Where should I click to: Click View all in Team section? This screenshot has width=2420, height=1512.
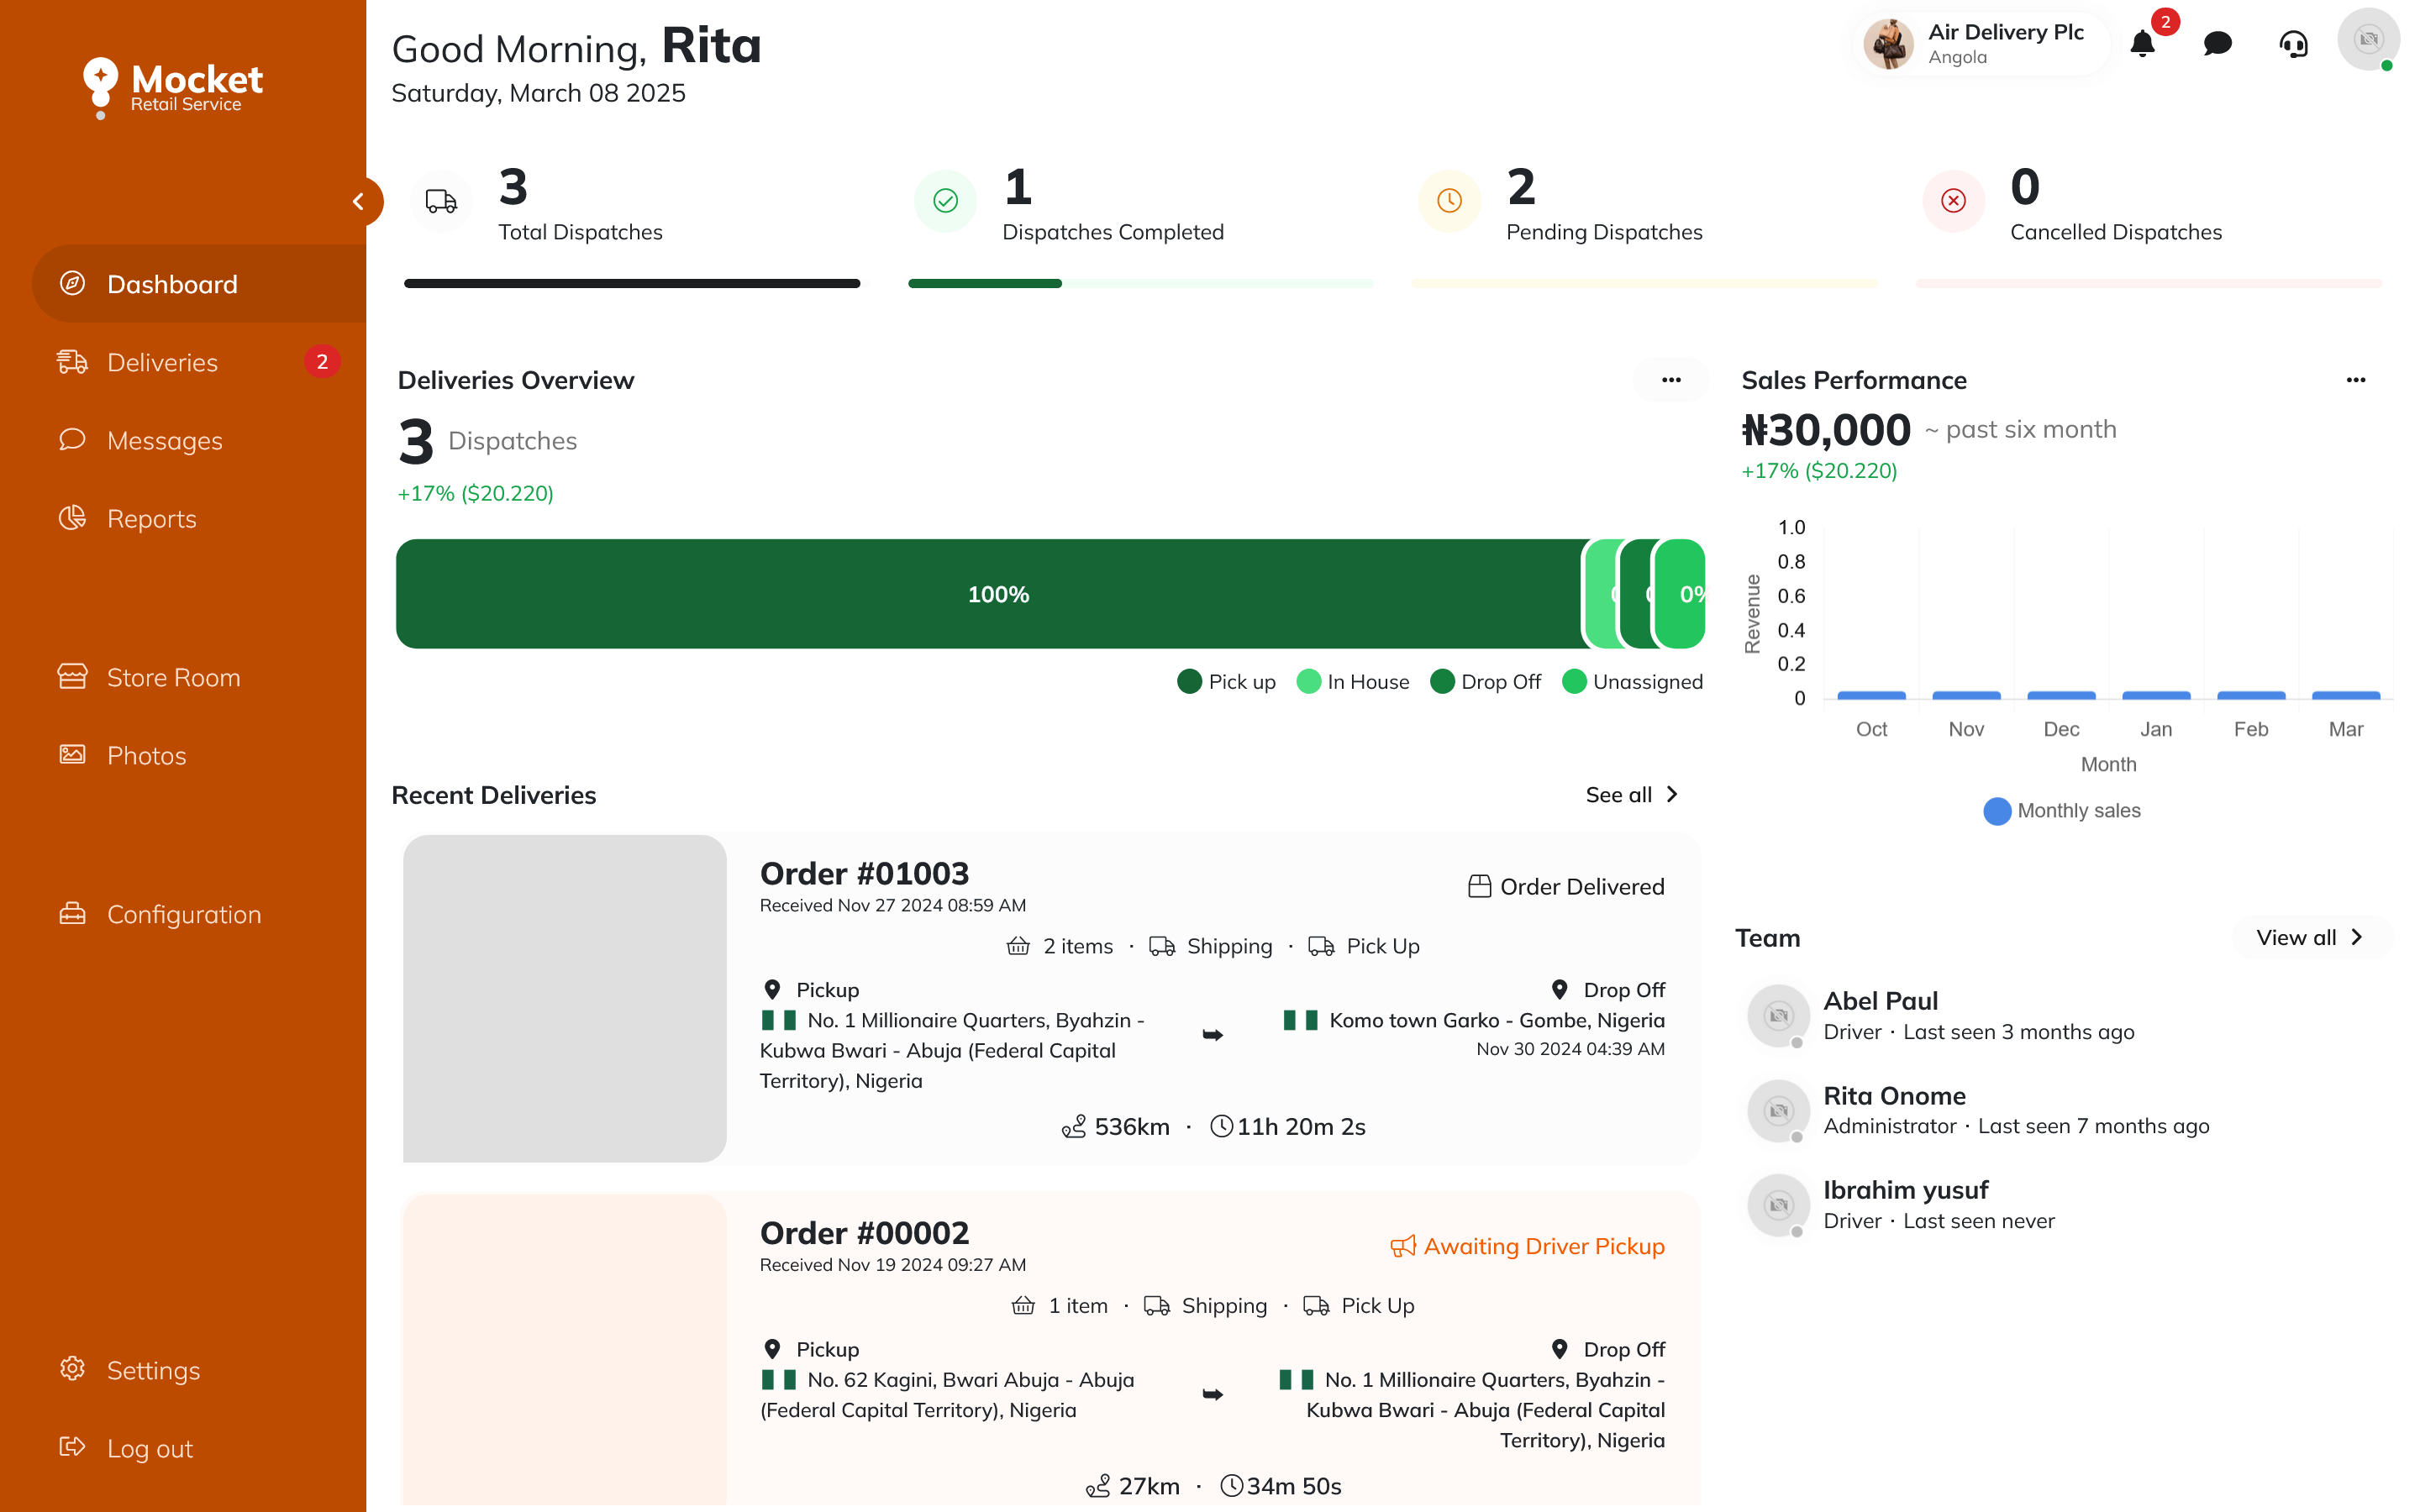point(2309,938)
